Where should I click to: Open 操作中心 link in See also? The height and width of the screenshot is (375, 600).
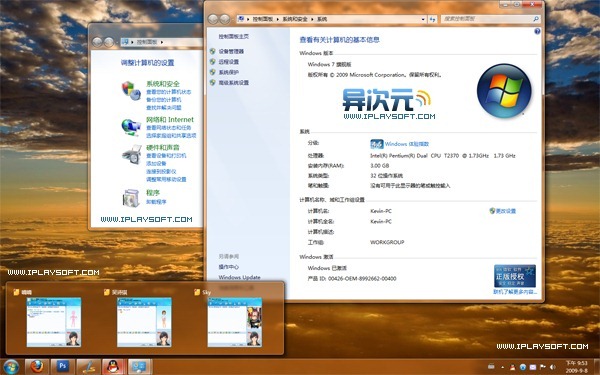(x=229, y=267)
